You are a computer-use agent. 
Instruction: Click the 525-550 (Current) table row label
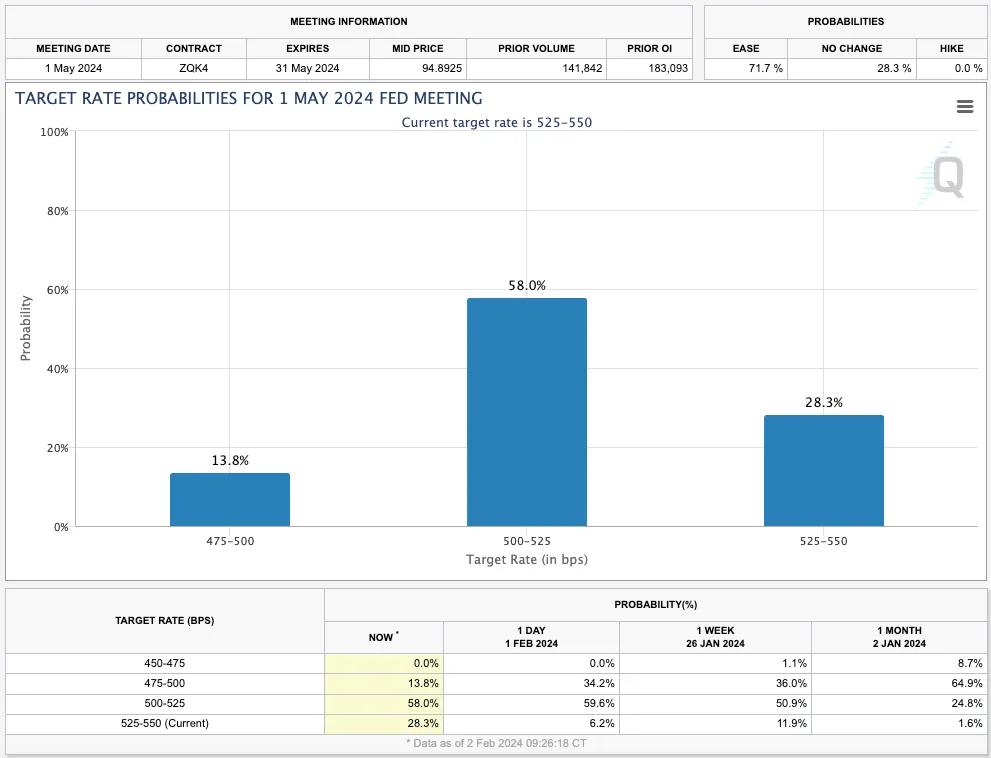(x=165, y=723)
